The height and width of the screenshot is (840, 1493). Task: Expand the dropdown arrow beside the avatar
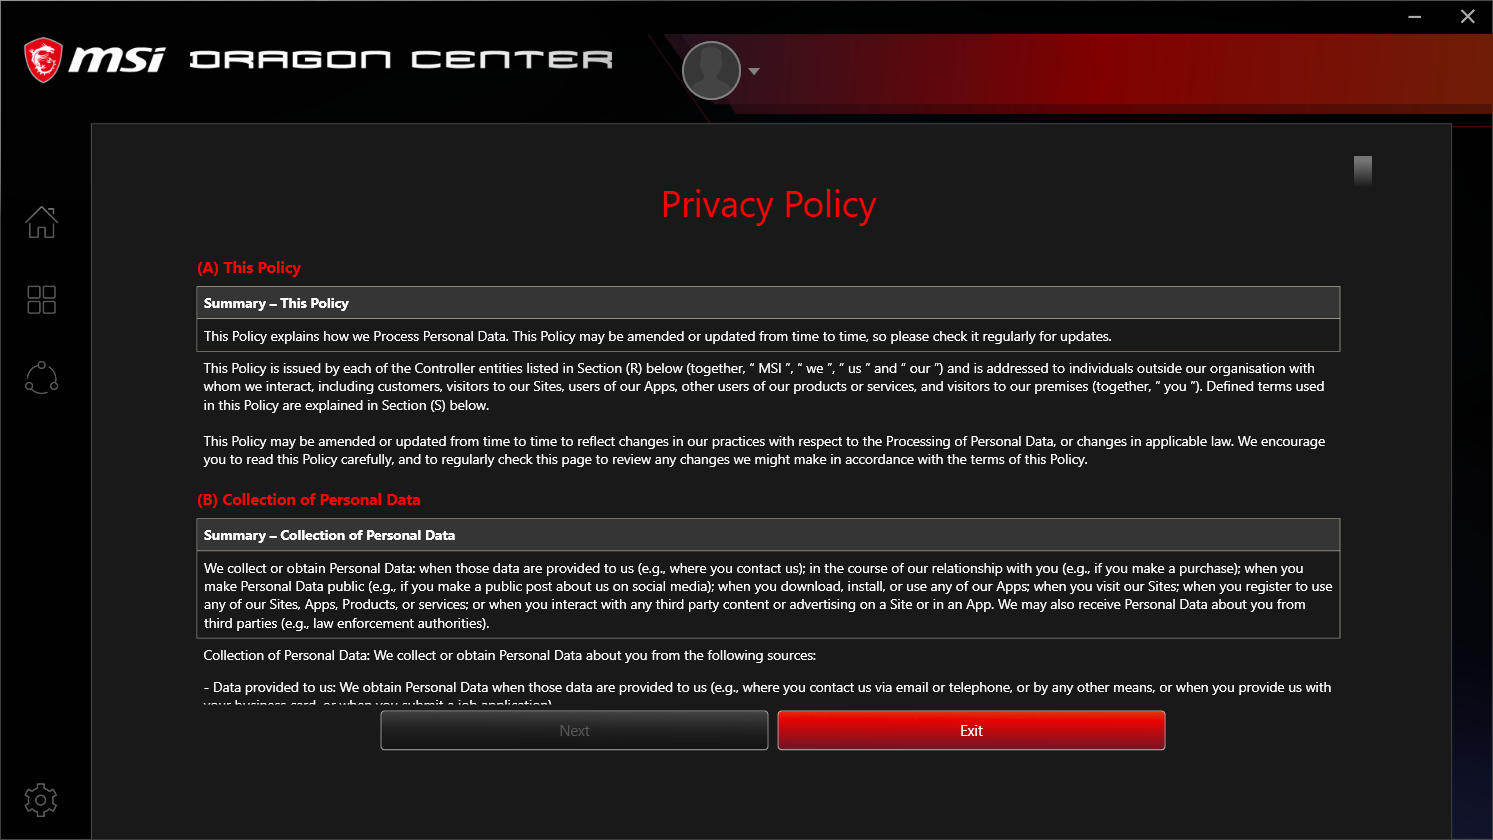pyautogui.click(x=754, y=71)
